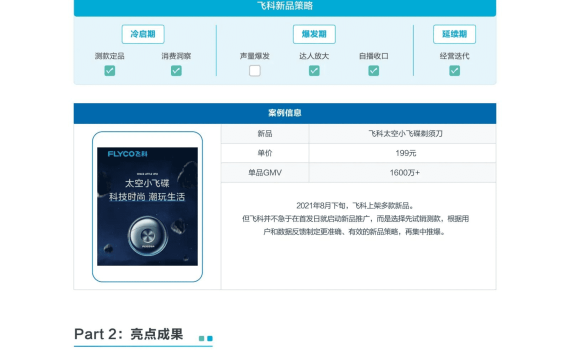Image resolution: width=570 pixels, height=360 pixels.
Task: Click the FLYCO飞科 logo on poster
Action: [128, 154]
